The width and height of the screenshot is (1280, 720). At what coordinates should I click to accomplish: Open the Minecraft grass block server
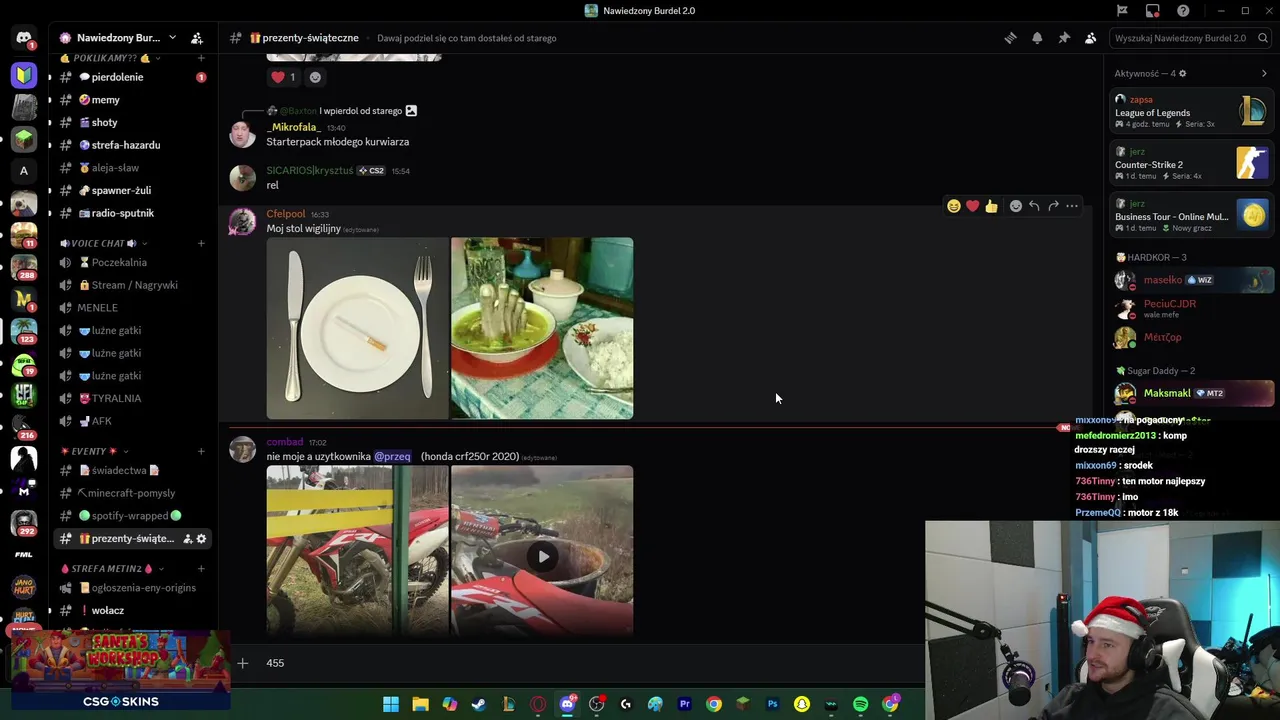(x=24, y=138)
